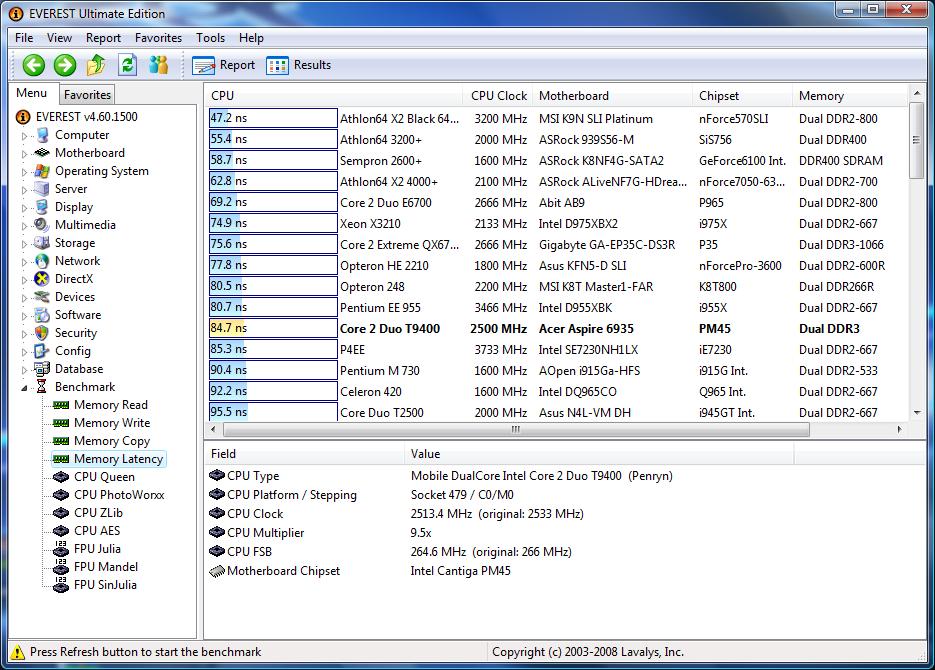This screenshot has height=670, width=935.
Task: Click the Manage users people icon
Action: tap(159, 65)
